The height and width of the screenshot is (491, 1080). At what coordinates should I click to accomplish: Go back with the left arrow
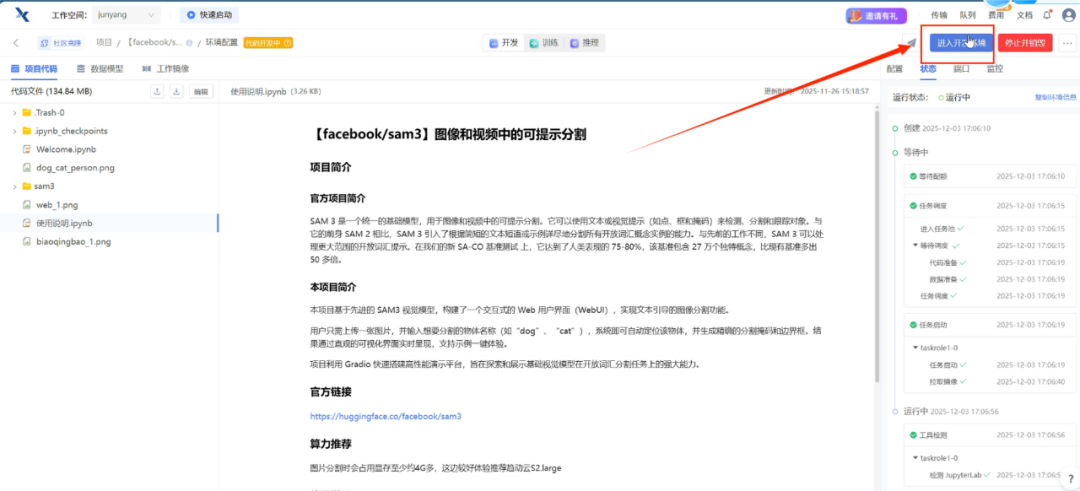point(16,43)
